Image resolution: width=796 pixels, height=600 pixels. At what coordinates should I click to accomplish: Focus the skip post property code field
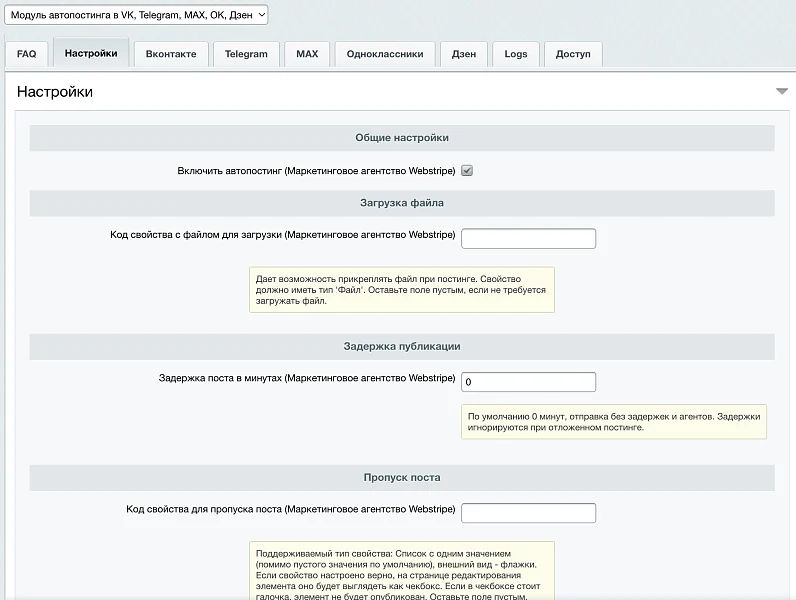(x=528, y=513)
